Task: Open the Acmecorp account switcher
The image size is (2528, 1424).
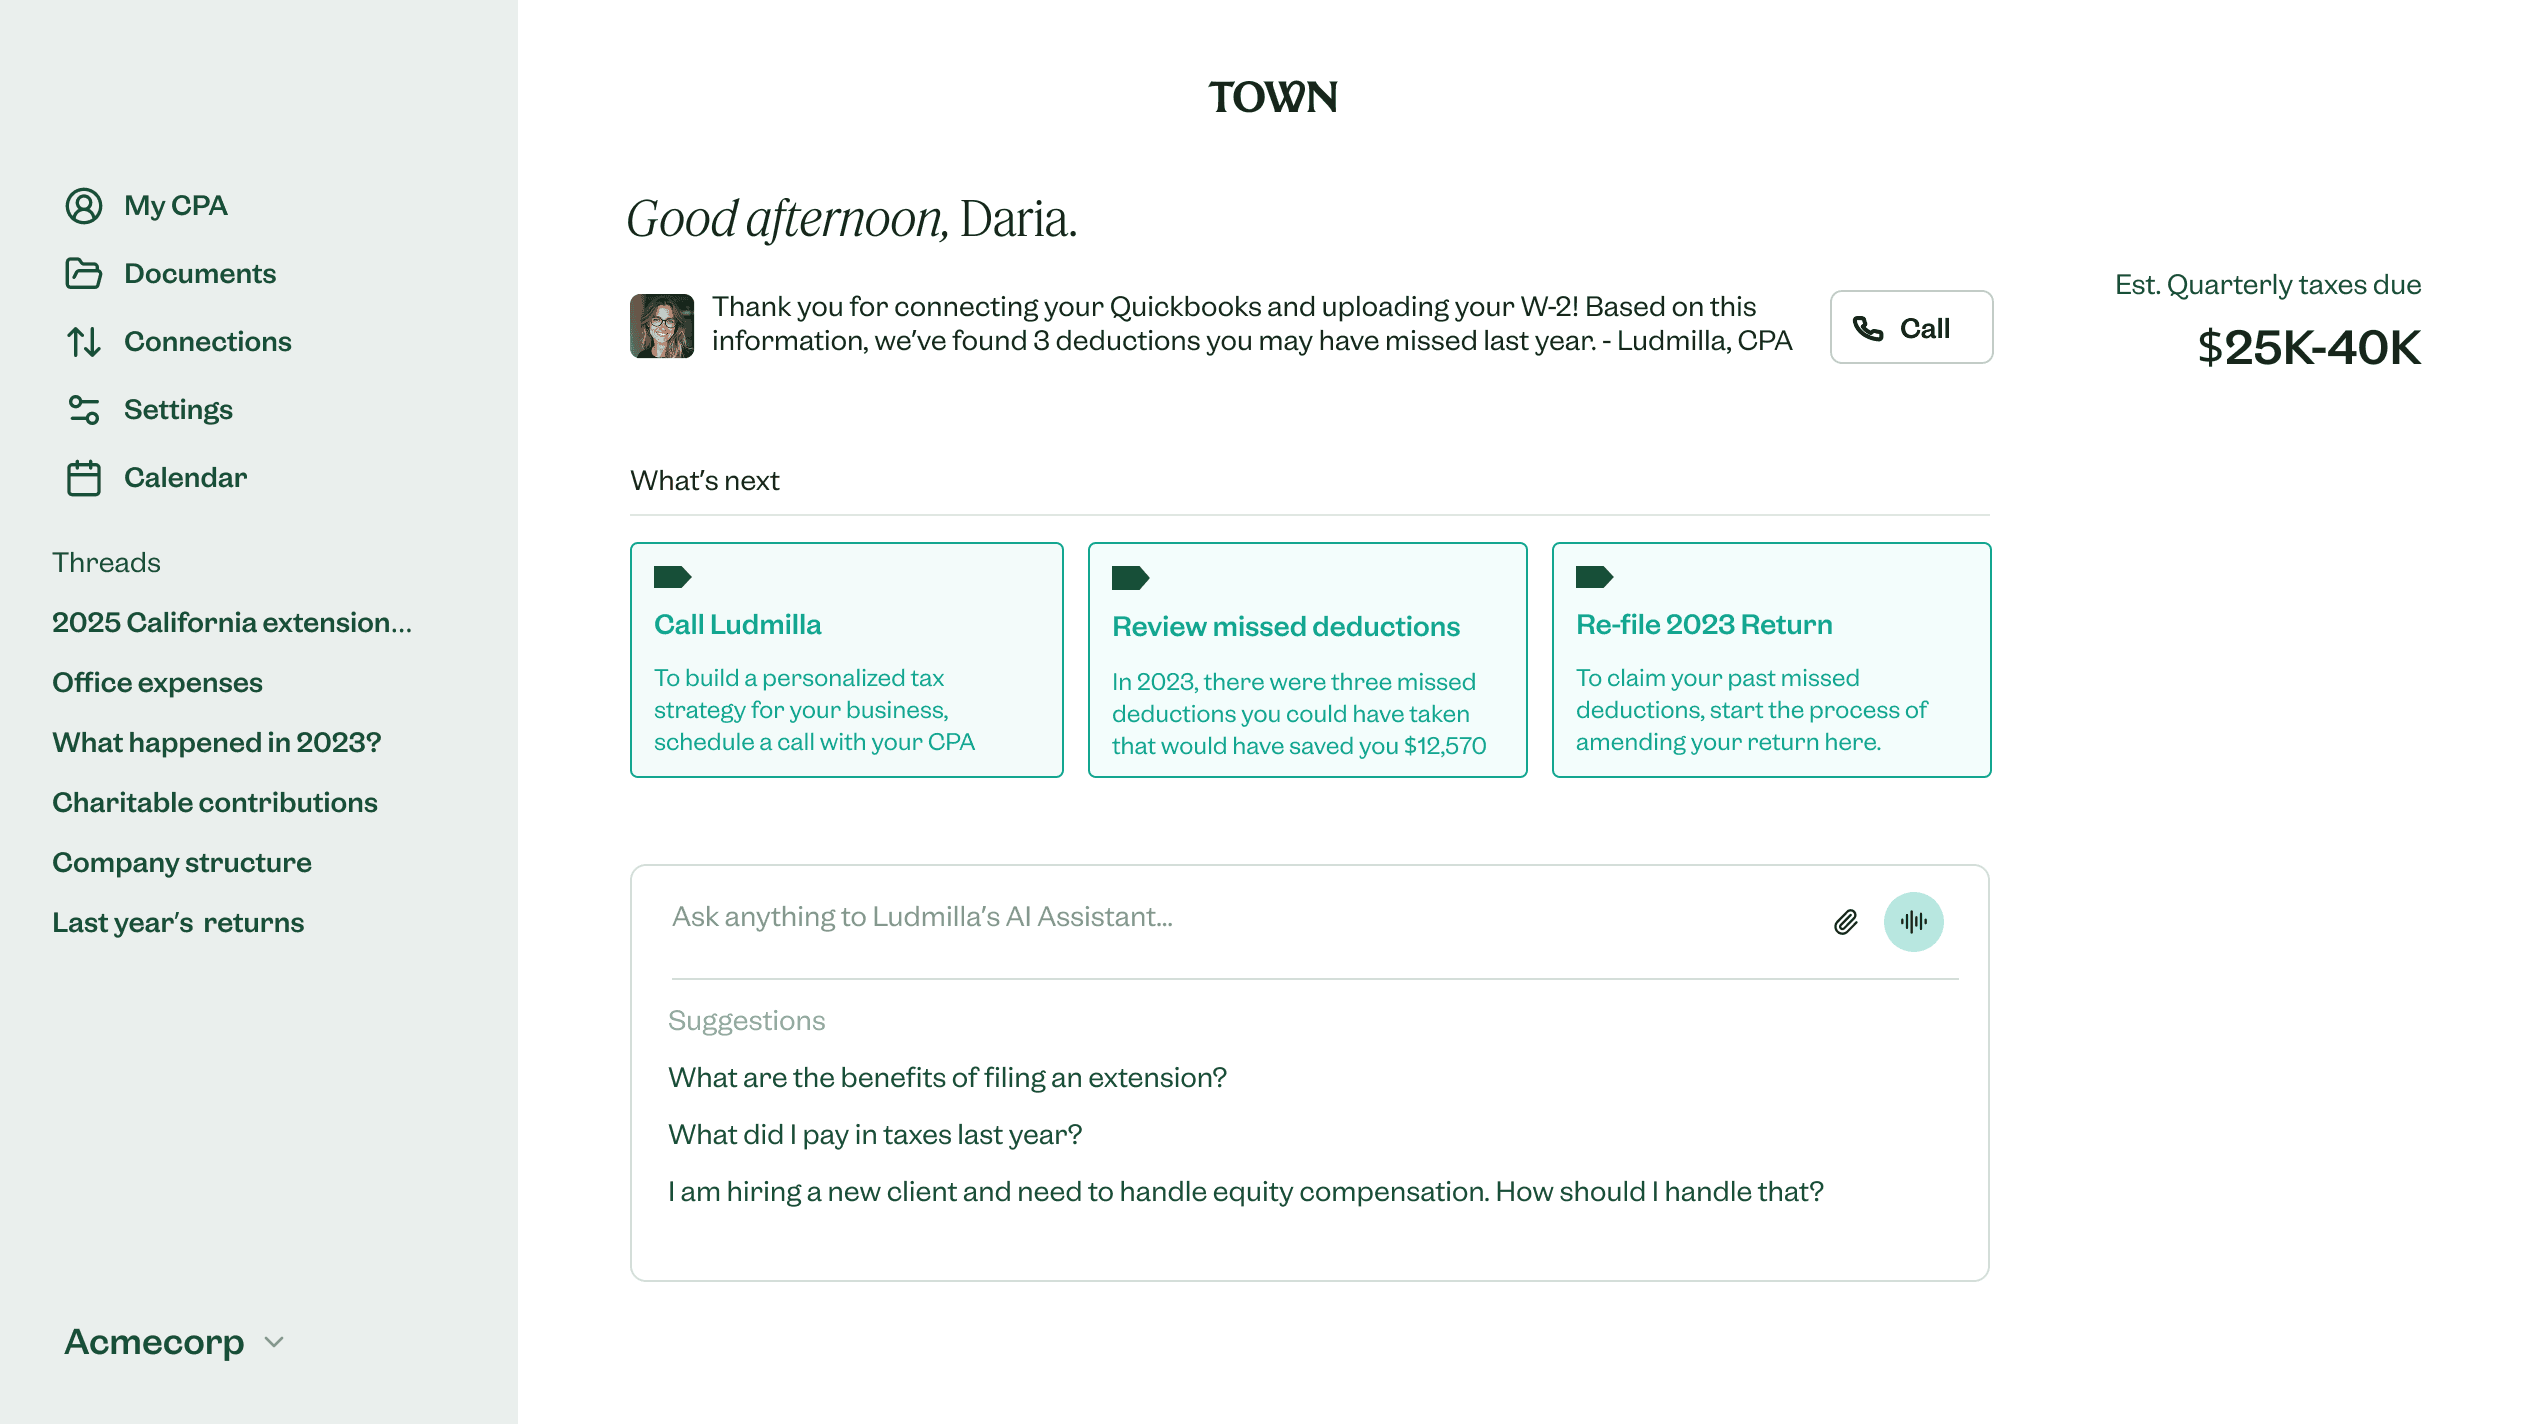Action: 155,1342
